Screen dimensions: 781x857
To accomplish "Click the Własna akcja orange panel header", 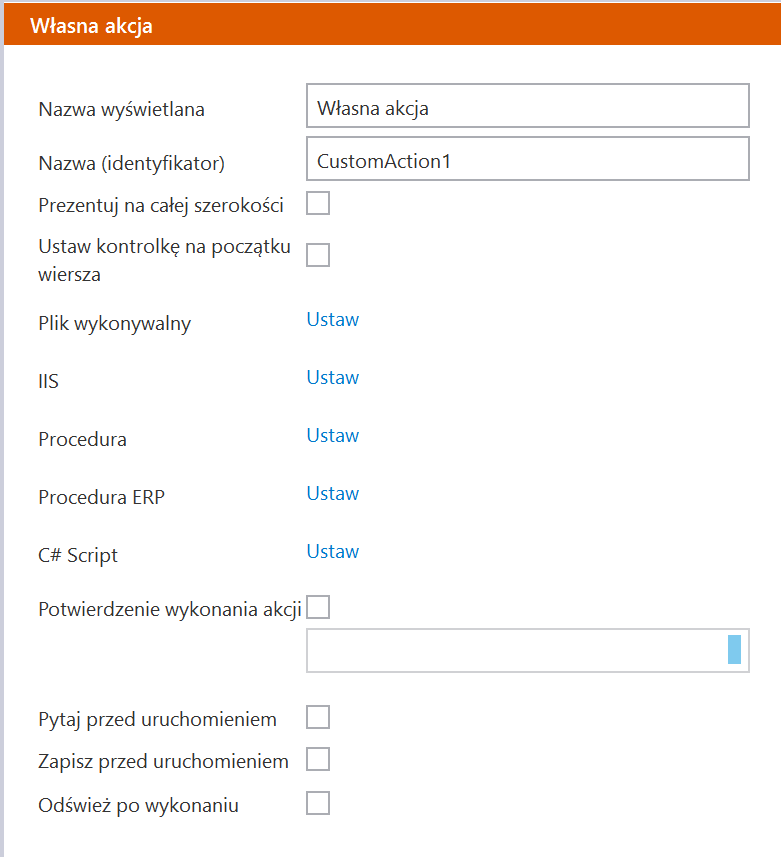I will click(390, 26).
